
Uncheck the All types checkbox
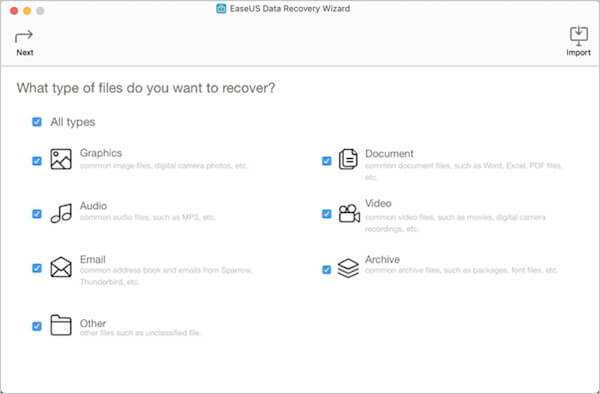[37, 122]
